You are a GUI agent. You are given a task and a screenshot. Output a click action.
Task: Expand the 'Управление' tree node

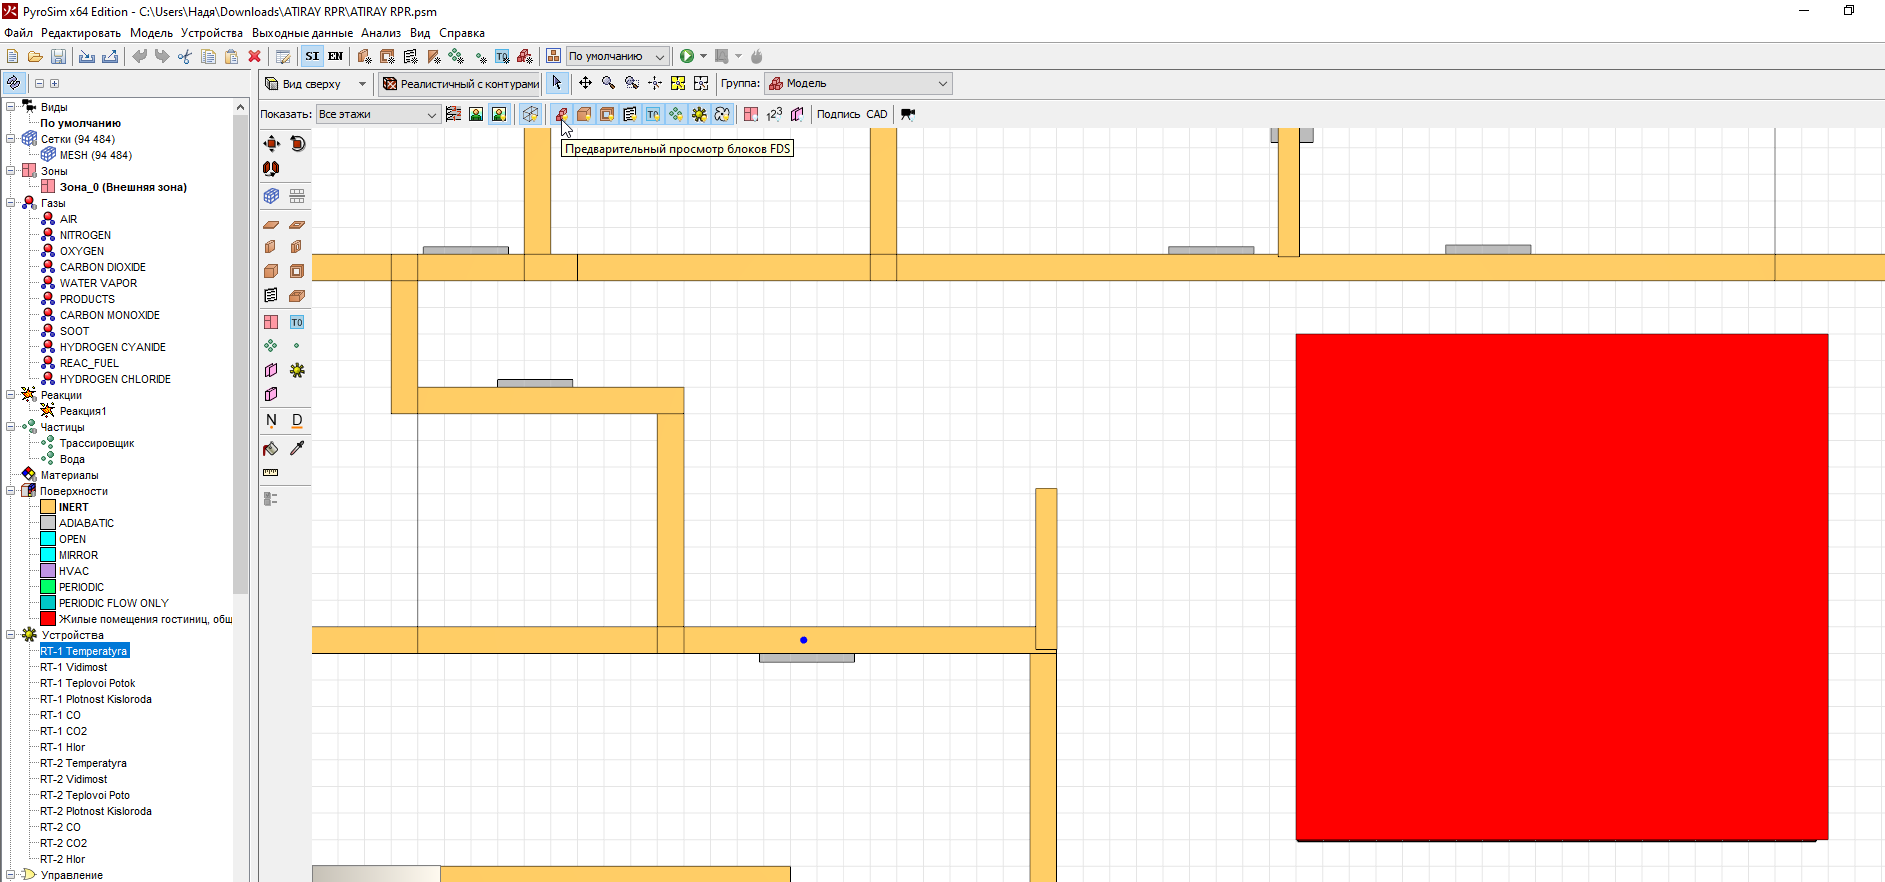click(11, 875)
